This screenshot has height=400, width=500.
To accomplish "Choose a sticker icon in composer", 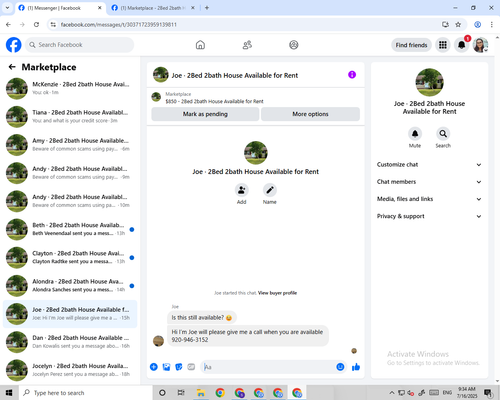I will [x=179, y=367].
